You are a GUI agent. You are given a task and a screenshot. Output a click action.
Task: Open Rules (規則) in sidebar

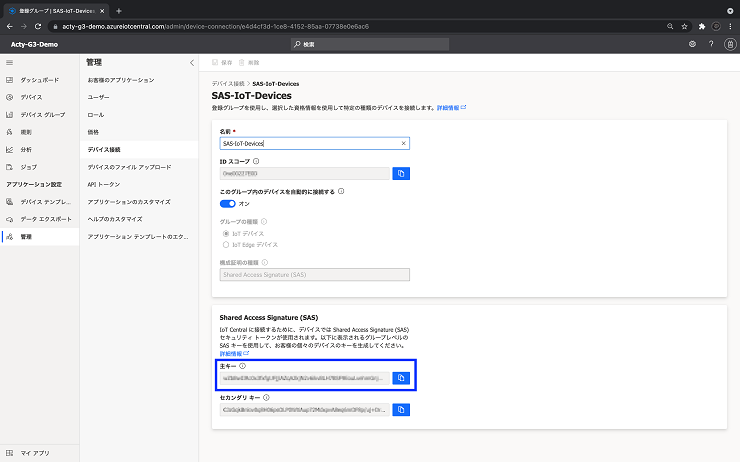click(40, 132)
